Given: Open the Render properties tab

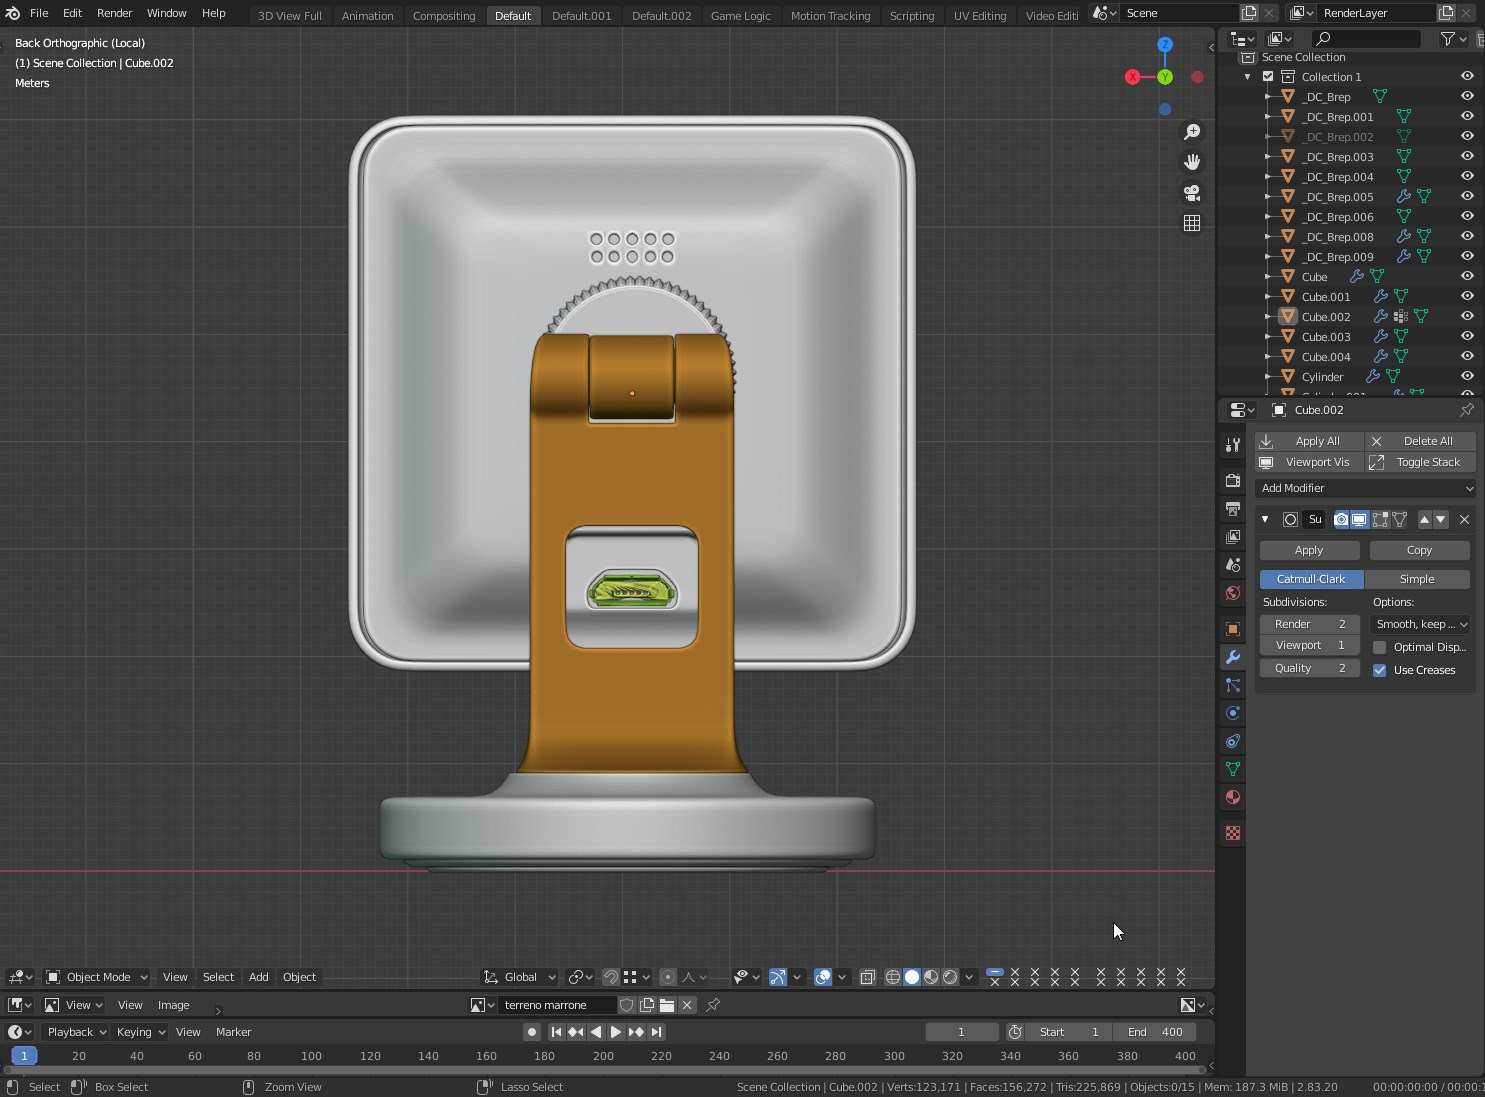Looking at the screenshot, I should [x=1233, y=481].
